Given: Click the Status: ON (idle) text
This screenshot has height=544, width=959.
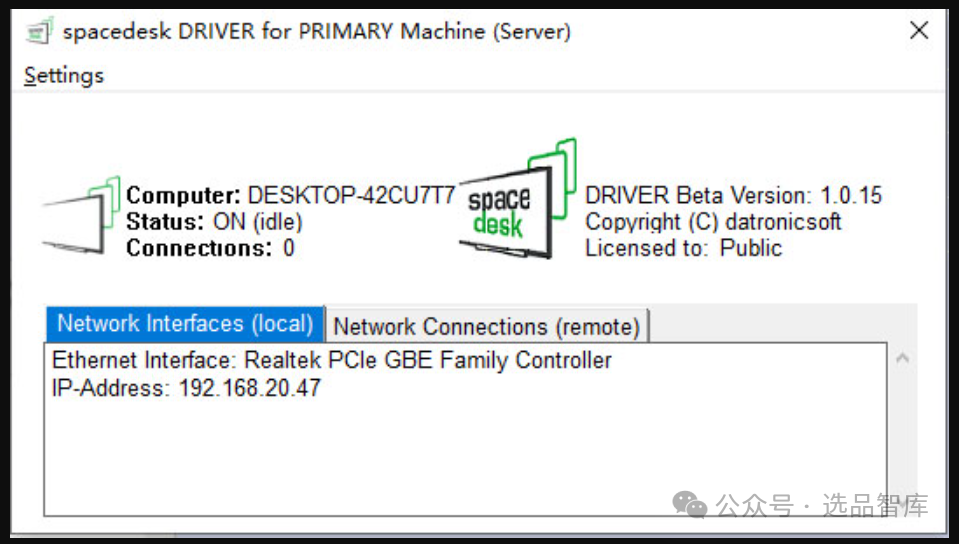Looking at the screenshot, I should pos(214,222).
